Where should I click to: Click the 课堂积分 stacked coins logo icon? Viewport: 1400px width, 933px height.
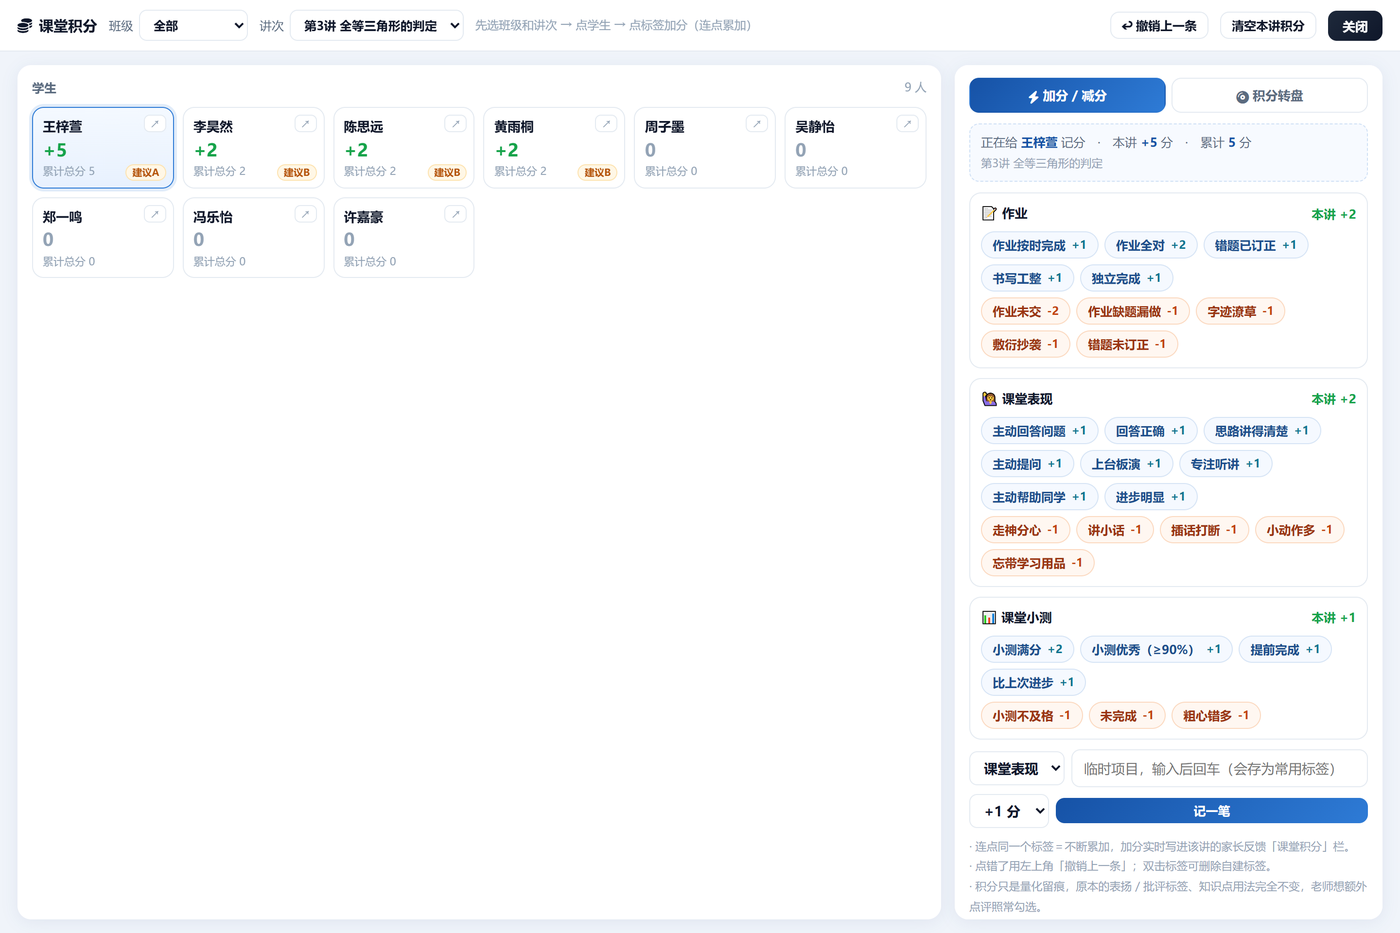[x=25, y=26]
